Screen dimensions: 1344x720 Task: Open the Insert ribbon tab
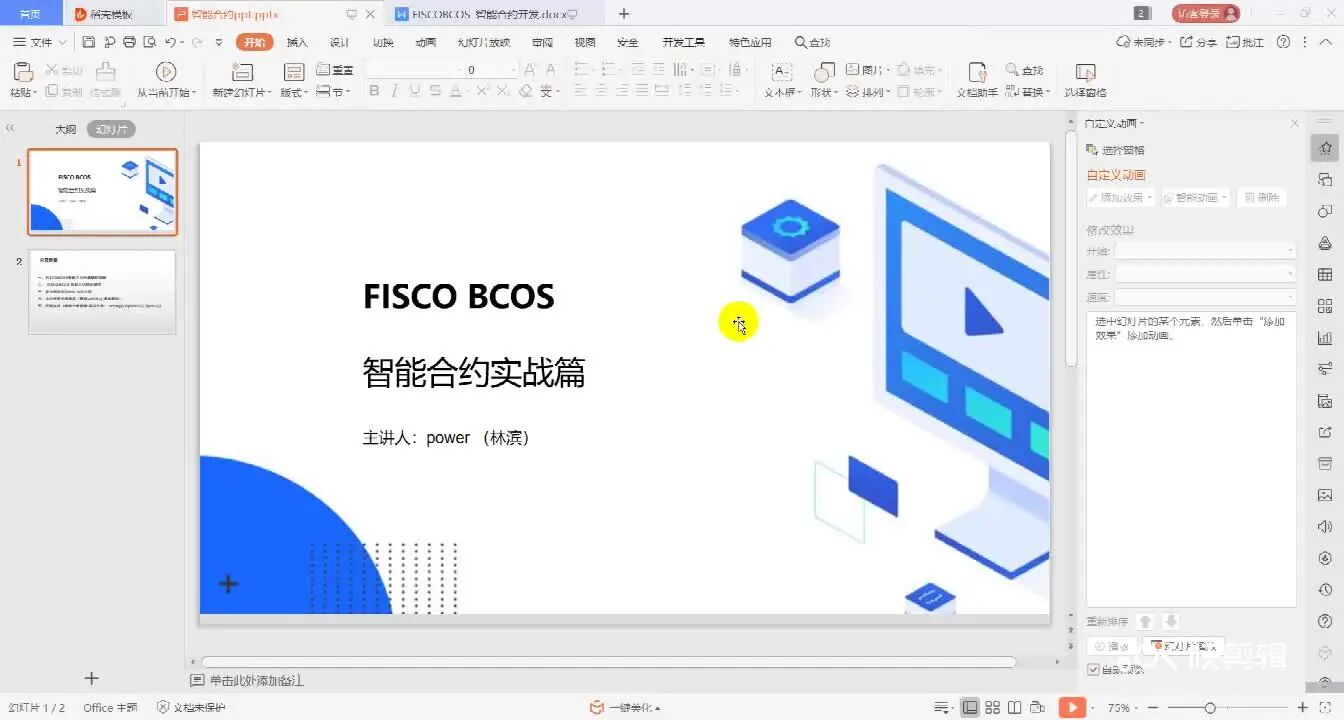[x=297, y=42]
